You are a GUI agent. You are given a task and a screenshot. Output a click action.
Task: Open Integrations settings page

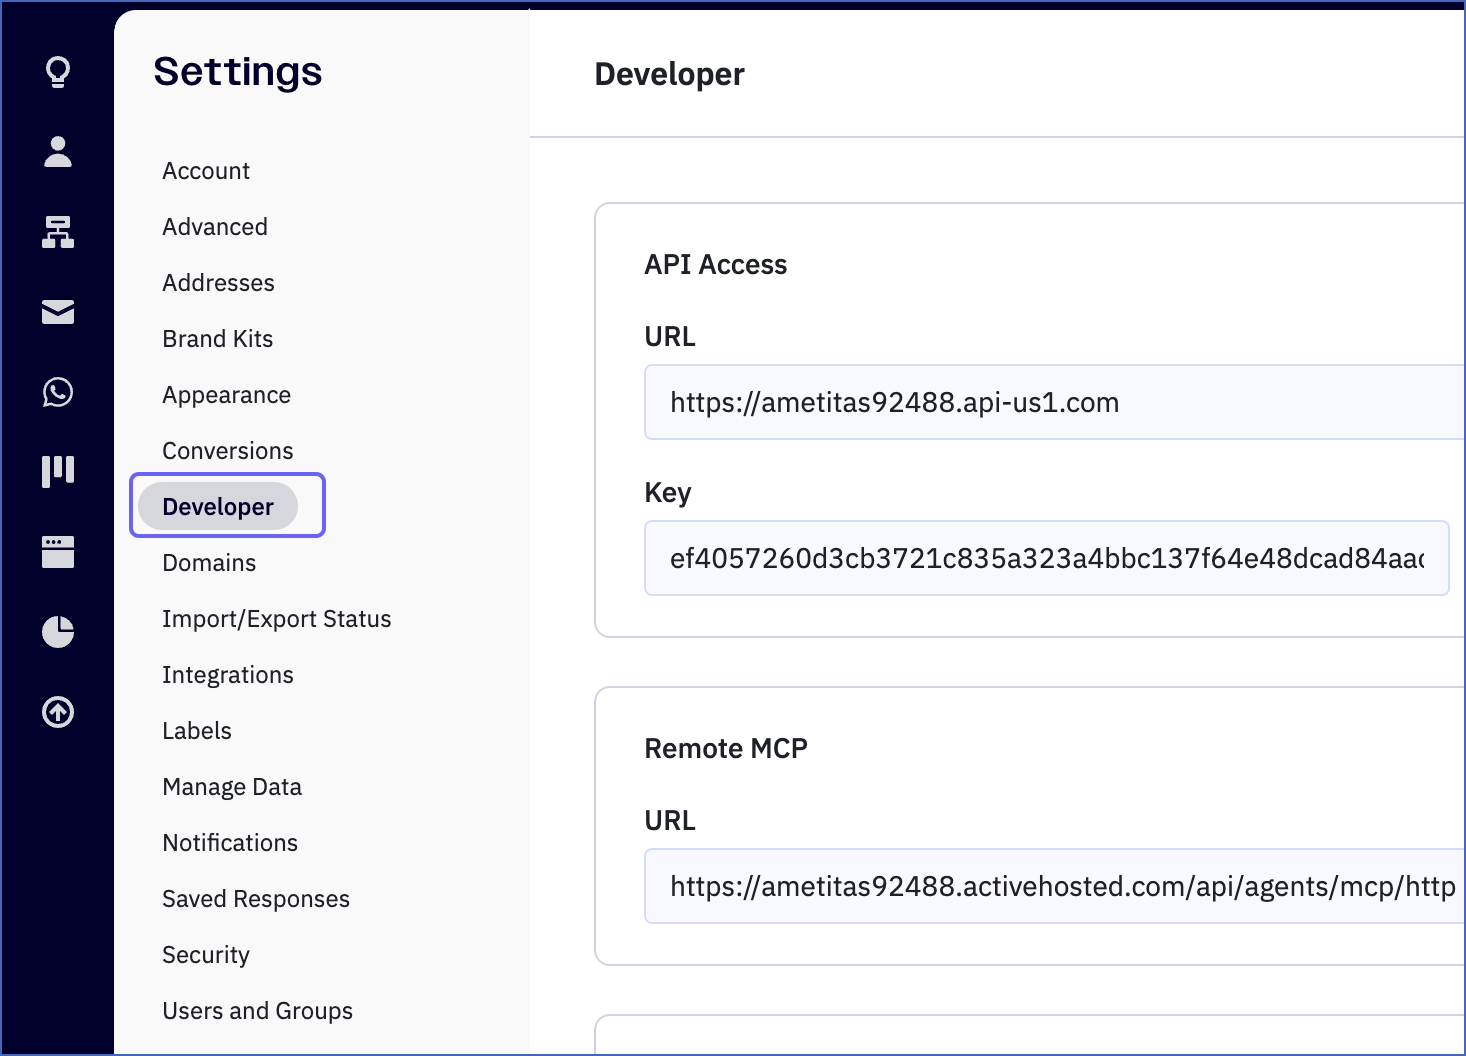coord(228,675)
